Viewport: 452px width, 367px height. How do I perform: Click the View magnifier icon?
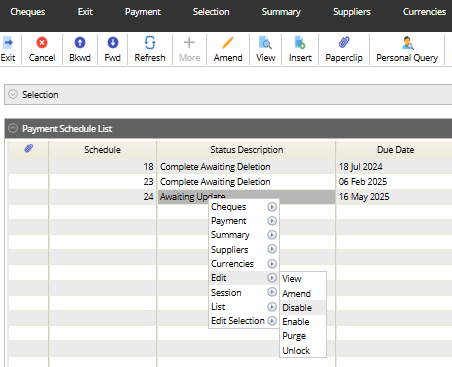265,43
